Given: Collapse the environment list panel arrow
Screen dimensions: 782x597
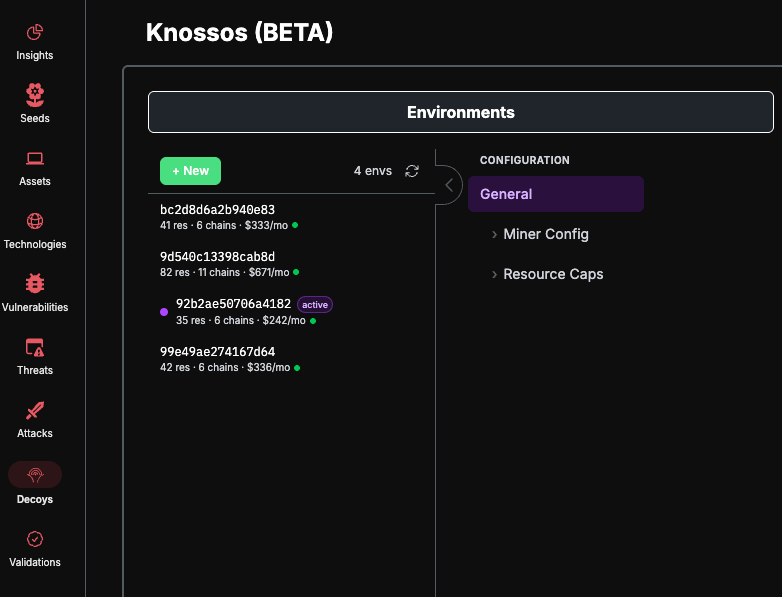Looking at the screenshot, I should coord(449,185).
